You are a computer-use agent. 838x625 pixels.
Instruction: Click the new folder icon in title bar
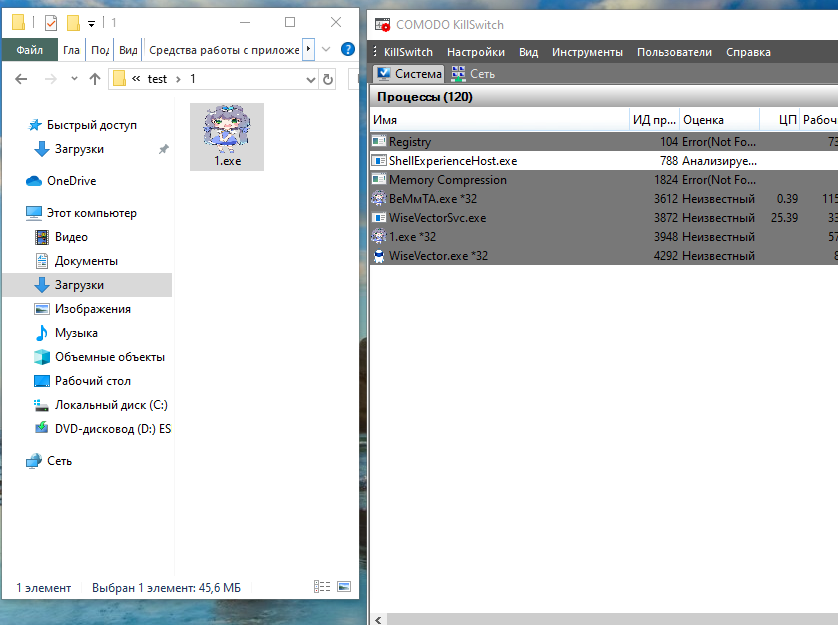73,22
